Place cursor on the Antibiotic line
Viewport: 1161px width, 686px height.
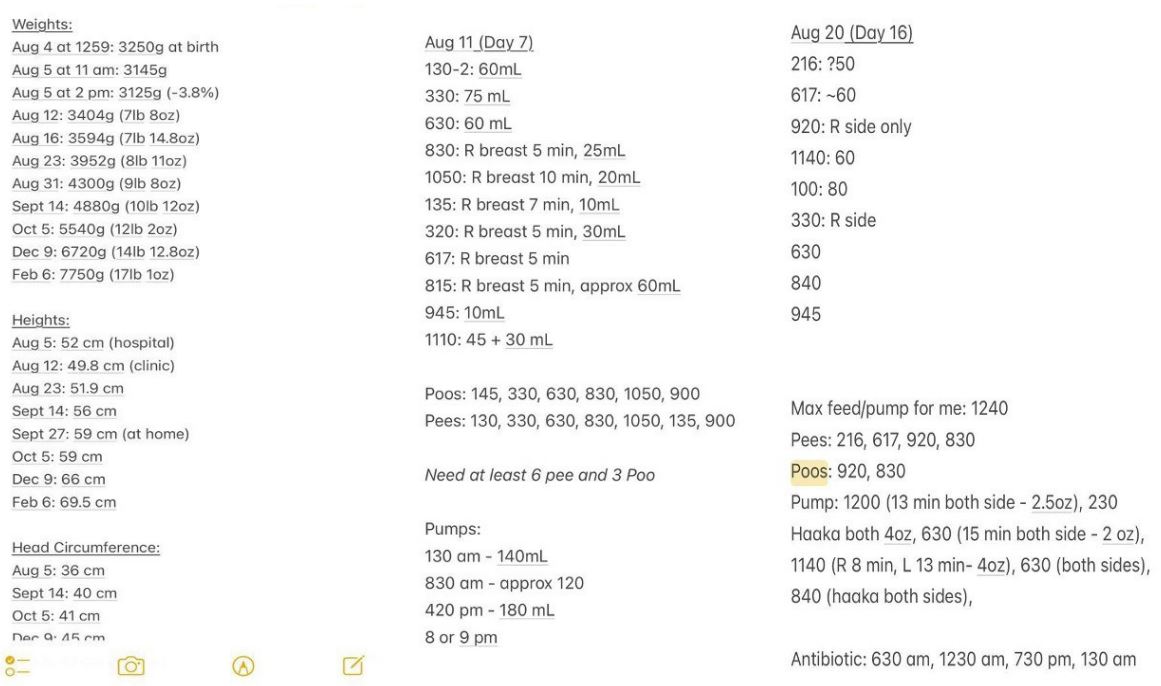click(963, 658)
